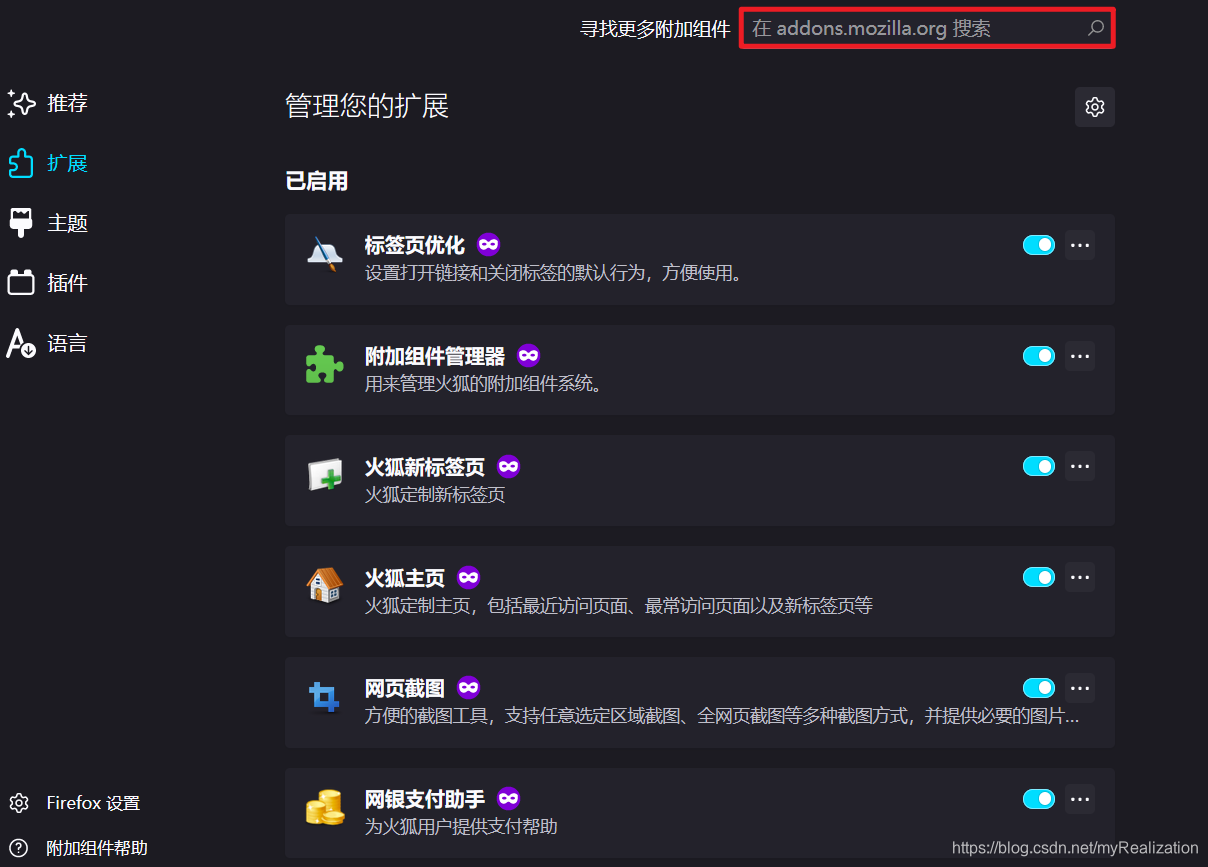
Task: Open the 标签页优化 extension title
Action: (415, 245)
